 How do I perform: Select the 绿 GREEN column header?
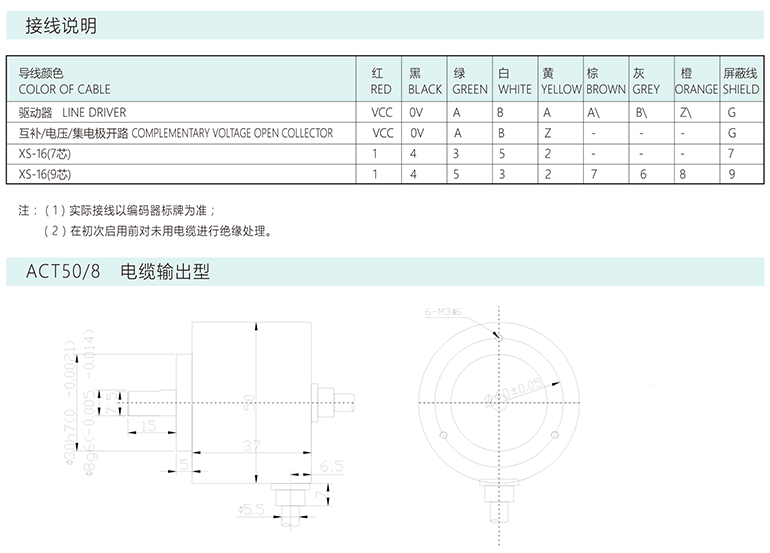click(470, 81)
